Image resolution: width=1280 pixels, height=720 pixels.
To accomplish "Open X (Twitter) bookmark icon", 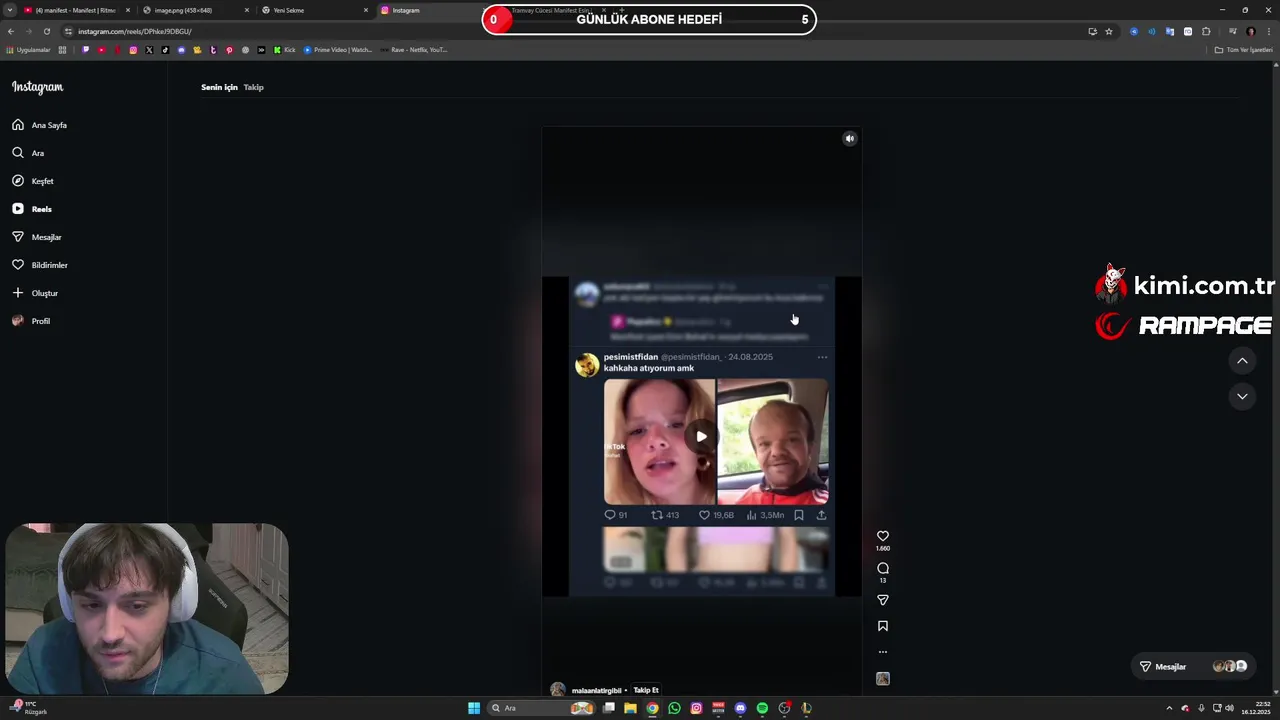I will tap(149, 50).
